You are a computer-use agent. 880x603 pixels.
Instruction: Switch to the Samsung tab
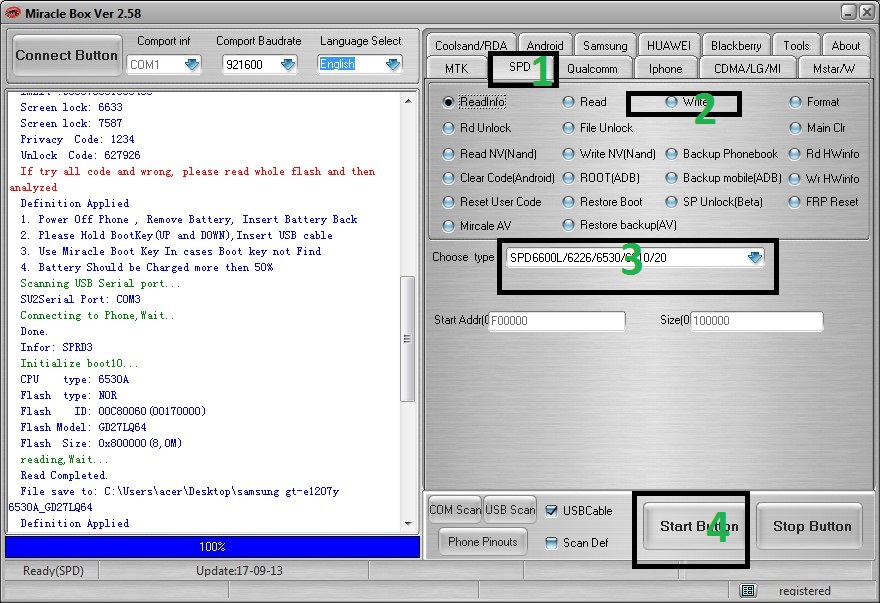click(605, 46)
